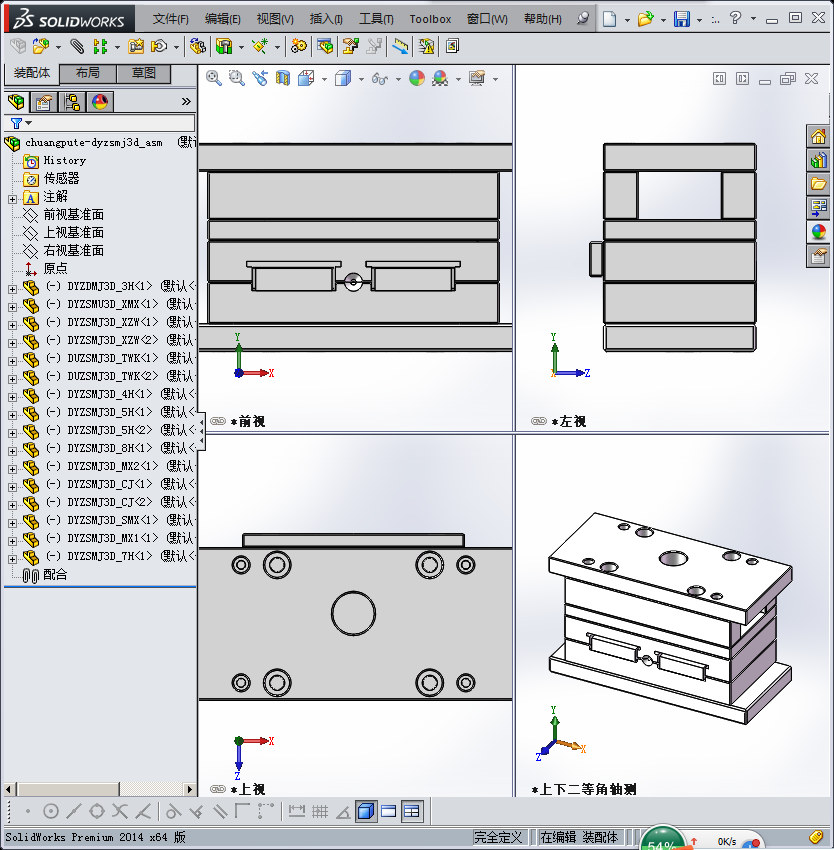Toggle view link icon beside 前视 label
This screenshot has height=850, width=834.
(x=217, y=421)
